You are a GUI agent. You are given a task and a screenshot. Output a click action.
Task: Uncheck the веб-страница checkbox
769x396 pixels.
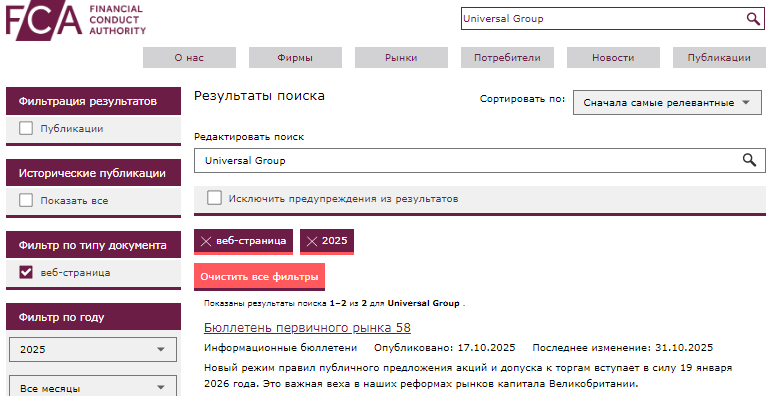coord(26,272)
